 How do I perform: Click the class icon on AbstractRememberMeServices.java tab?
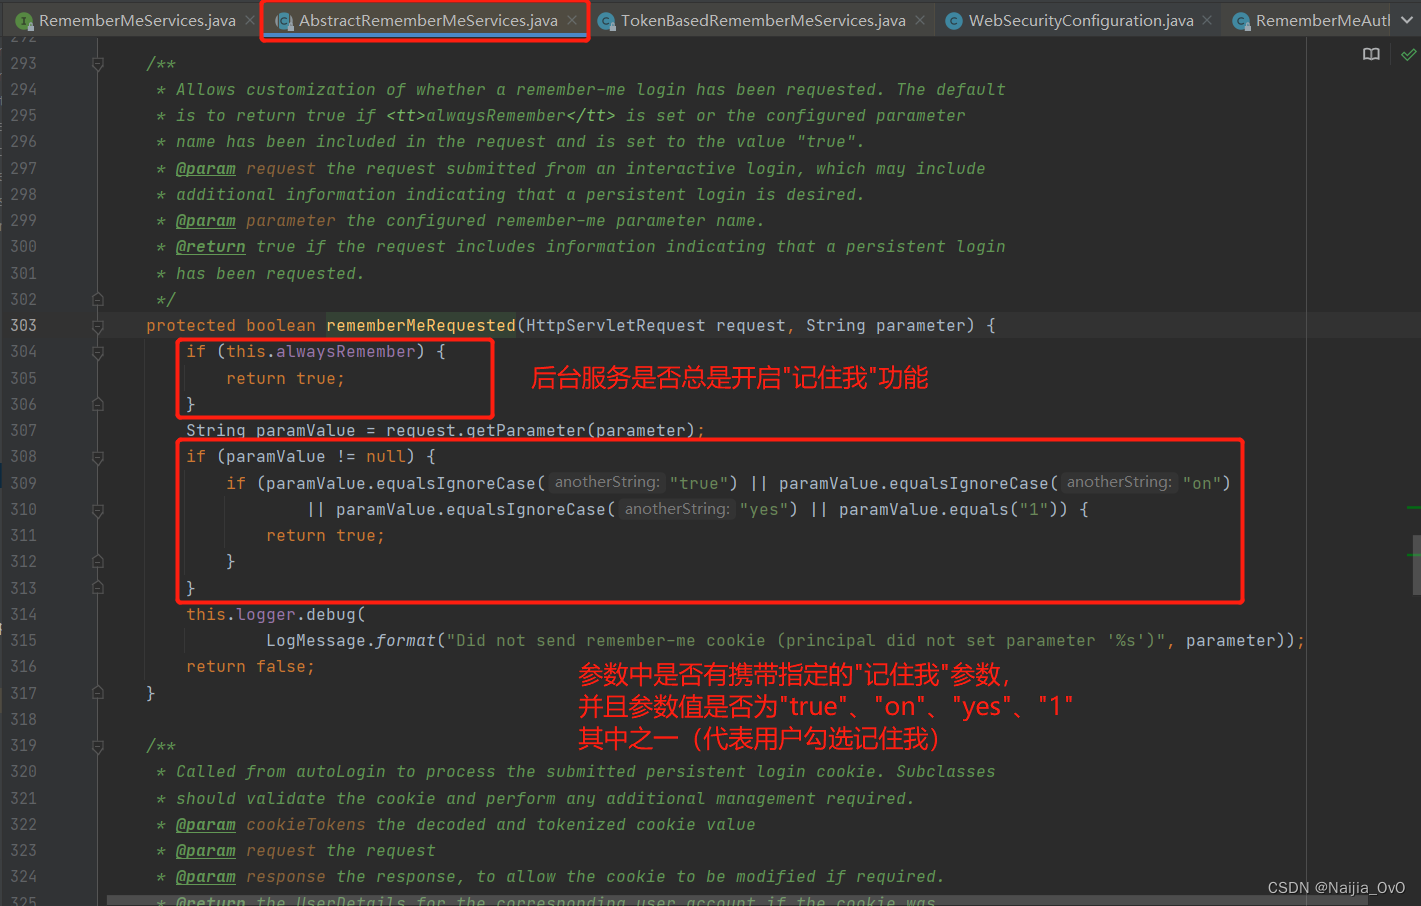point(284,21)
